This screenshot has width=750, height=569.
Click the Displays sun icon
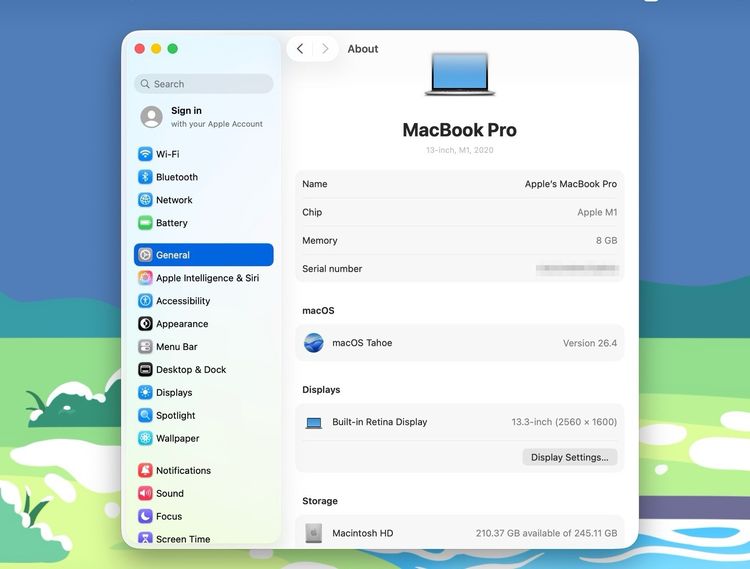coord(145,393)
